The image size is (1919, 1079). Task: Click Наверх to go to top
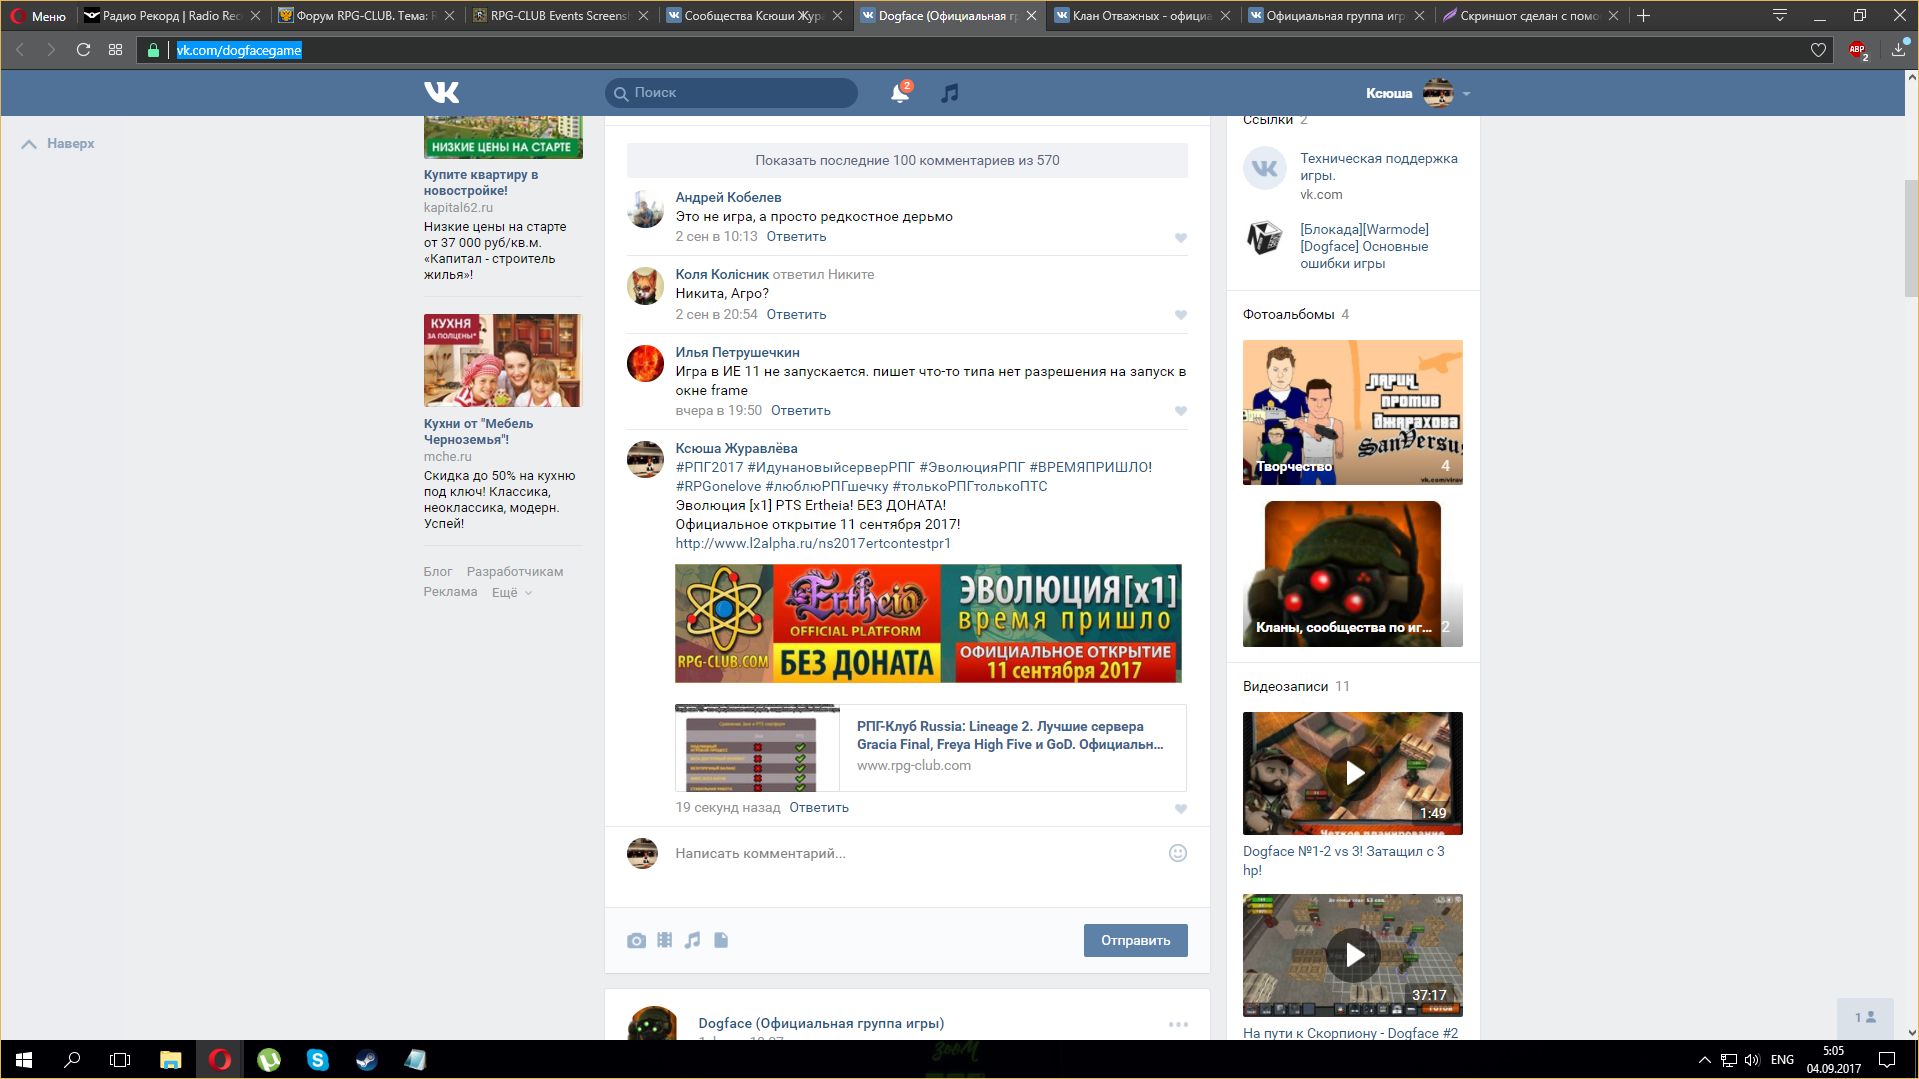coord(58,143)
